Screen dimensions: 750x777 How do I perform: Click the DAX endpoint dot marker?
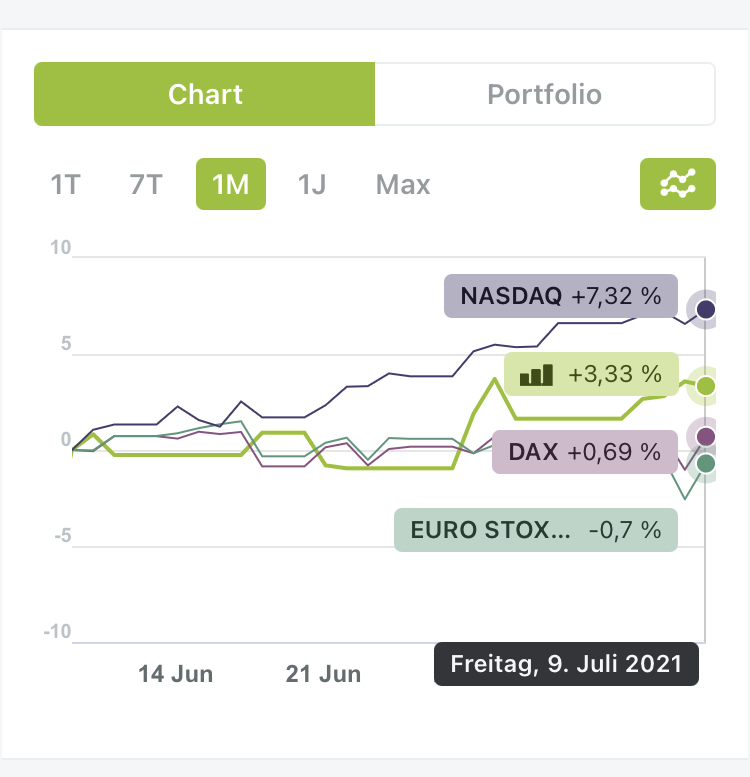(x=706, y=437)
